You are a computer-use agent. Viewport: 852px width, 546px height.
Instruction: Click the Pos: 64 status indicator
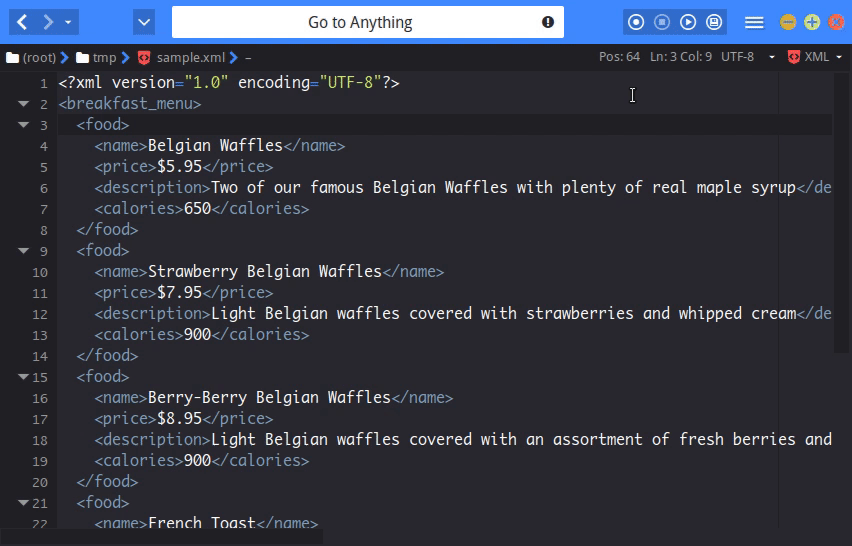619,57
